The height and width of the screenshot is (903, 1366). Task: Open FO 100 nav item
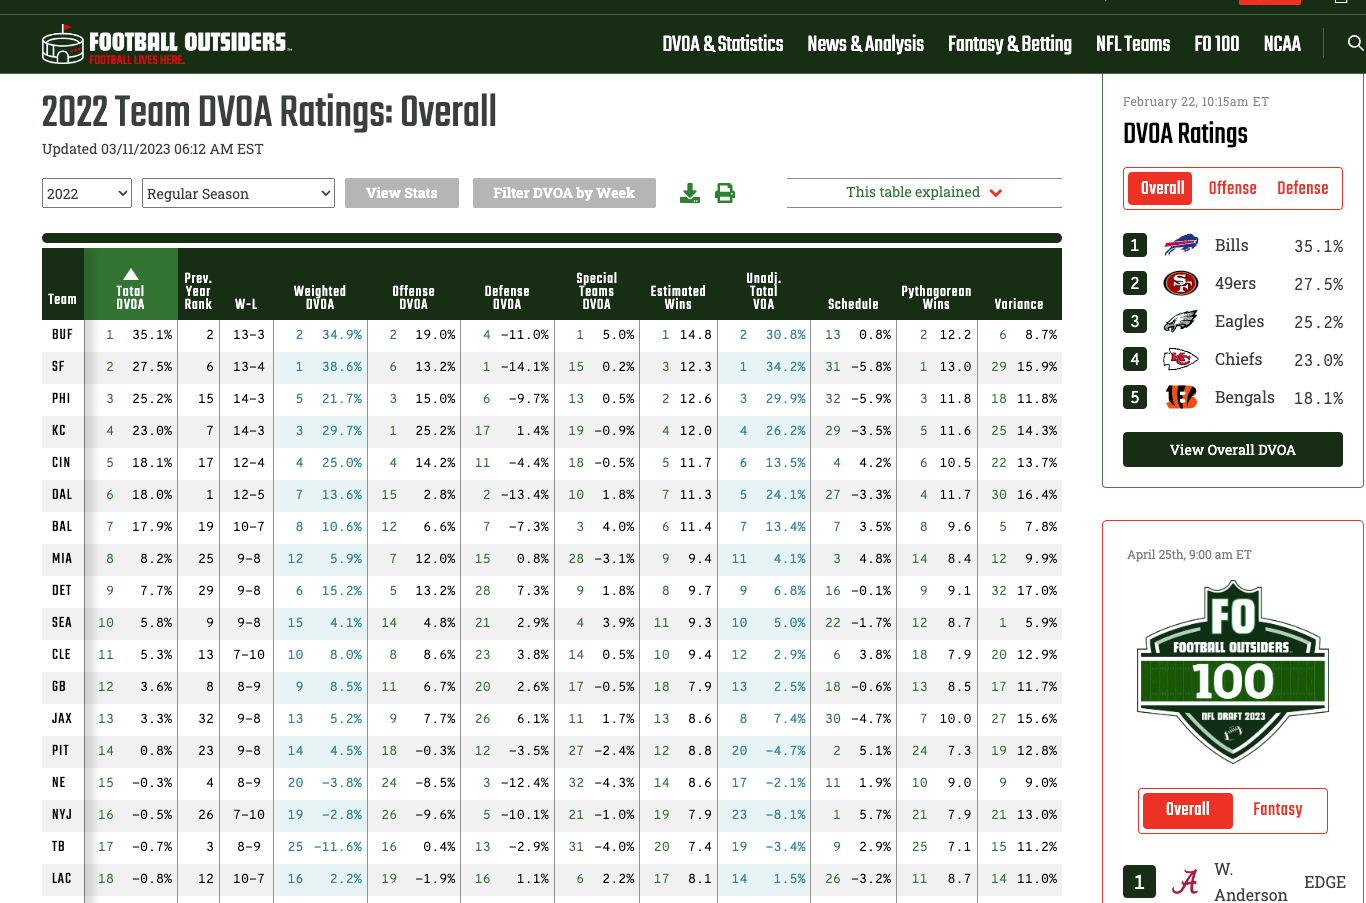(1217, 44)
